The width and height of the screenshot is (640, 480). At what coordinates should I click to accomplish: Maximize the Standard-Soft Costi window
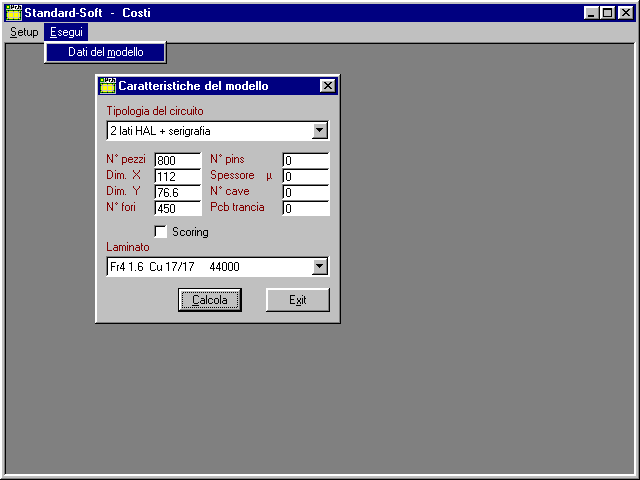tap(607, 13)
